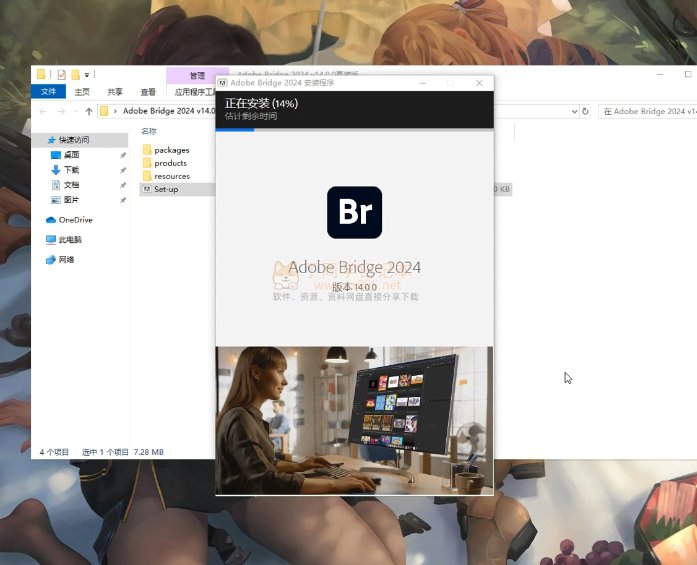Click the pin icon beside 桌面
The width and height of the screenshot is (697, 565).
coord(123,155)
